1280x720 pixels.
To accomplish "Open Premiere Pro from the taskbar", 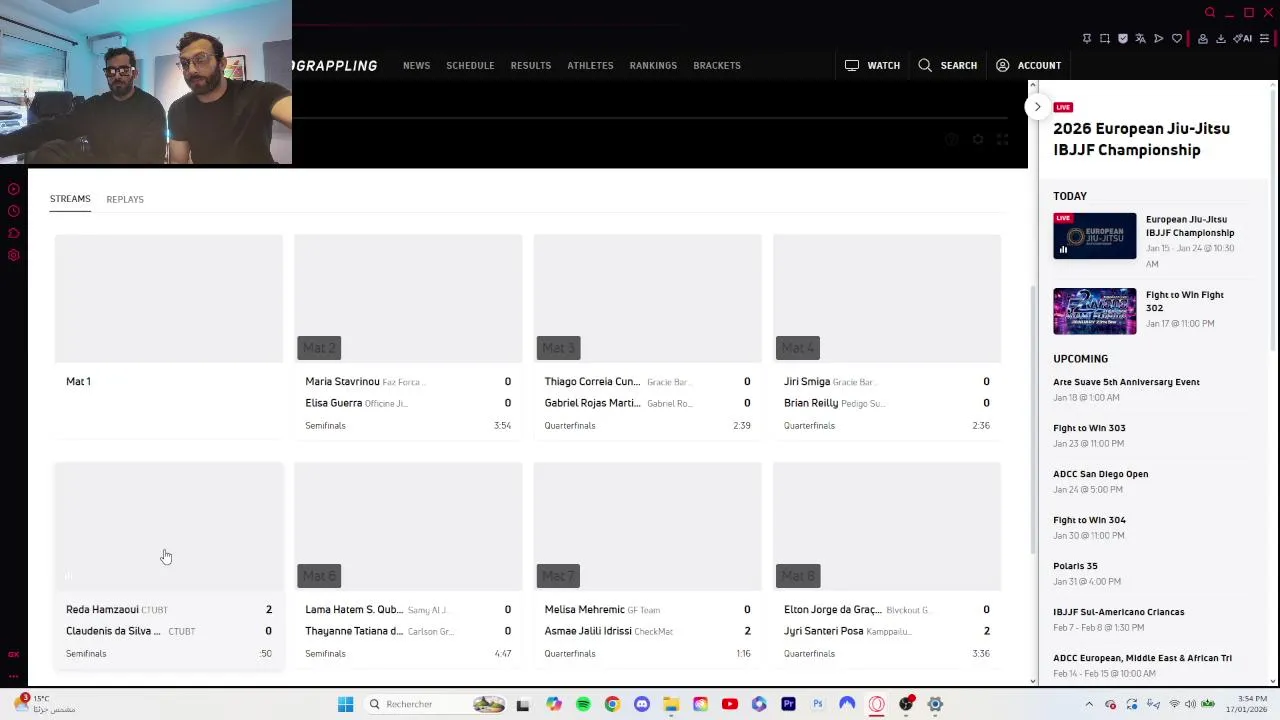I will coord(788,704).
